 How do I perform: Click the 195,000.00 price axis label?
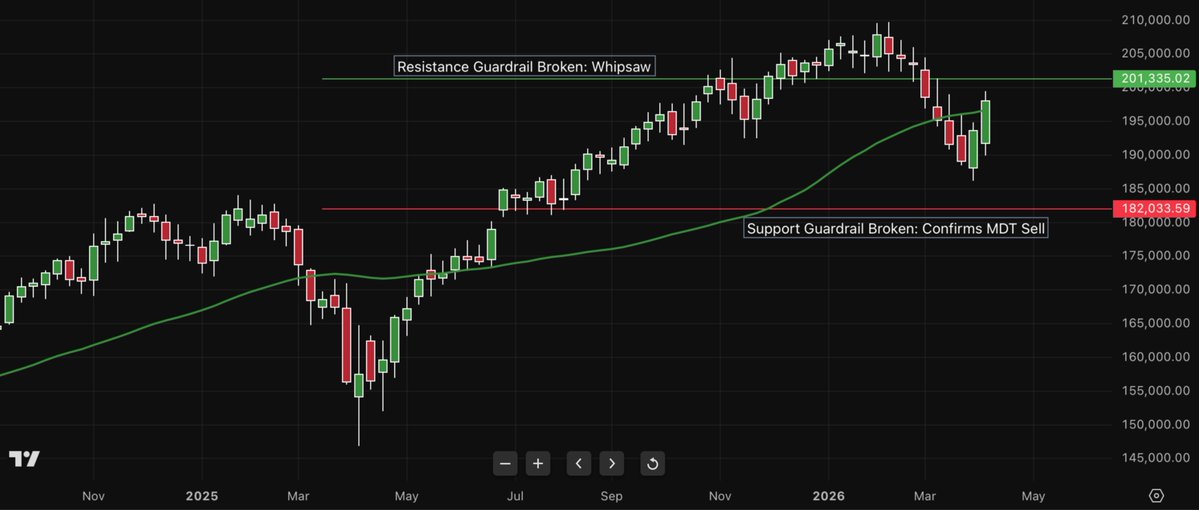click(x=1157, y=121)
